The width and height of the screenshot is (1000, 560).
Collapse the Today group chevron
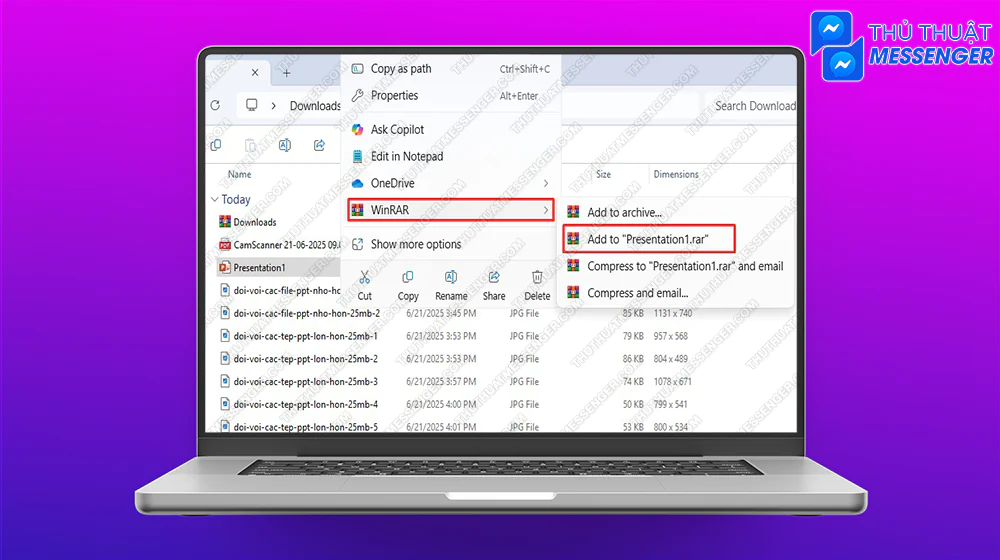point(215,200)
